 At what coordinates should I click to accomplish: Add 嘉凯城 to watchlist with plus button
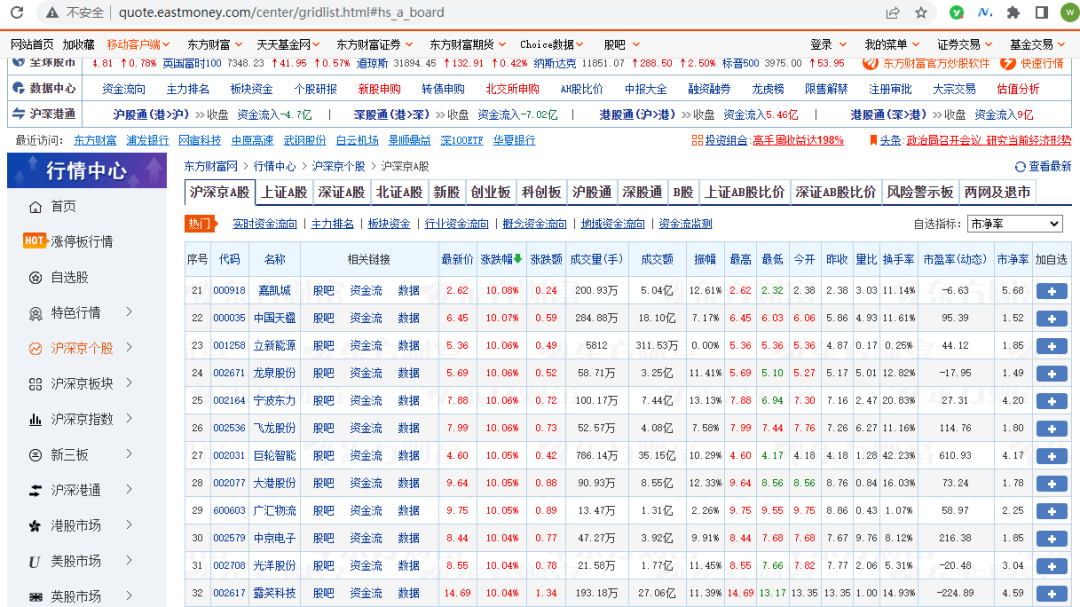tap(1052, 291)
